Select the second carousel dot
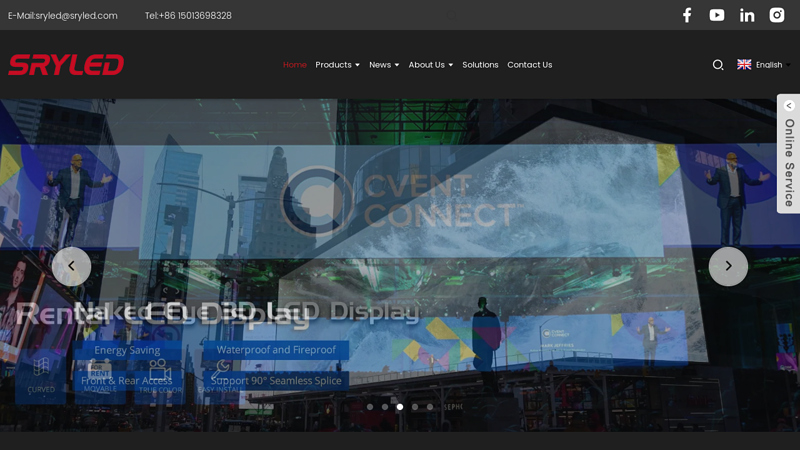800x450 pixels. pyautogui.click(x=385, y=407)
